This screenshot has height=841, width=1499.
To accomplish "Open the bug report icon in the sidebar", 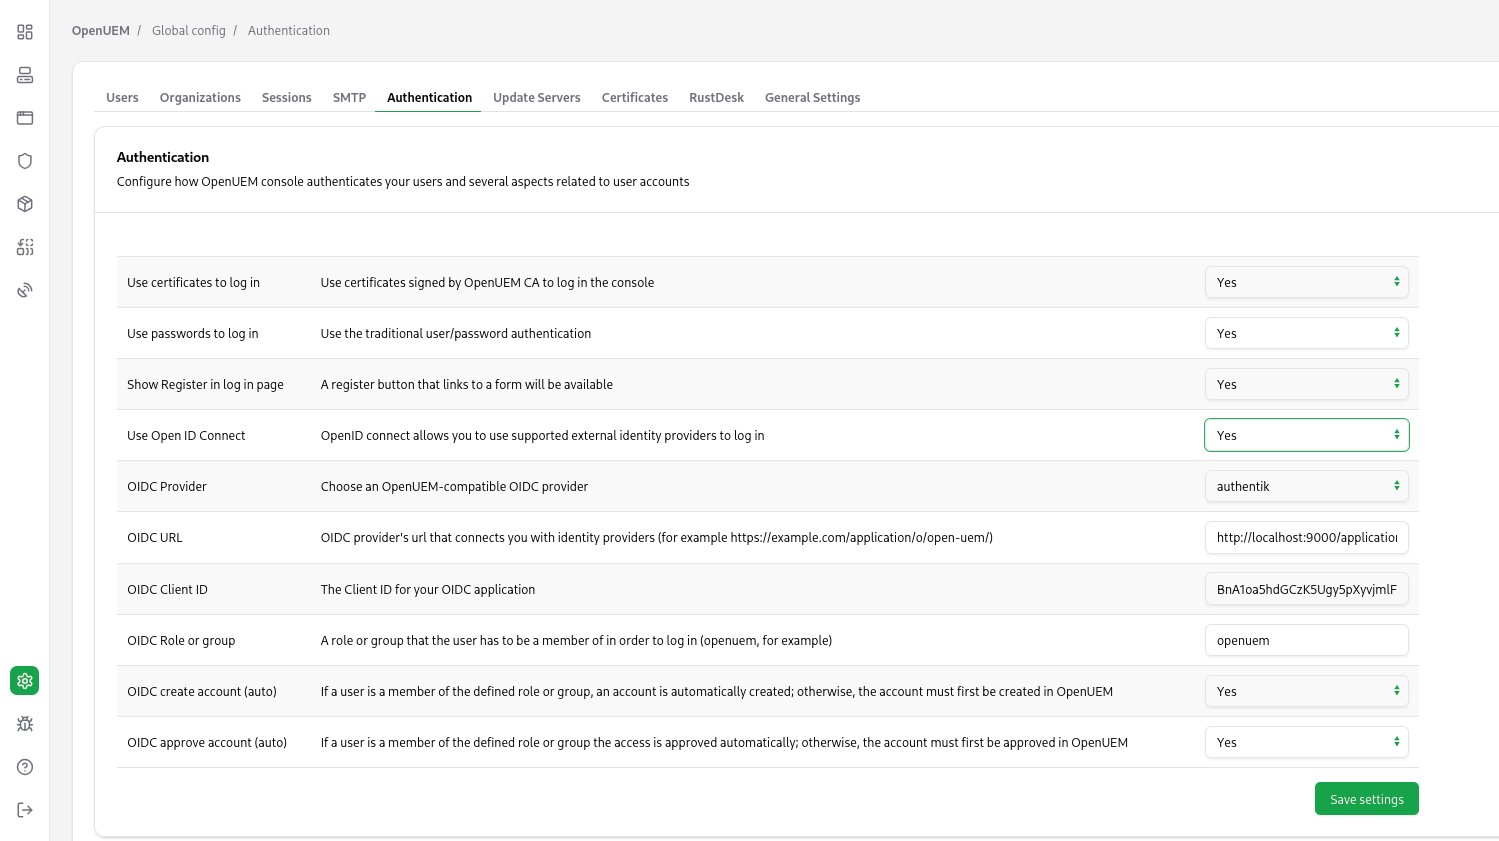I will pyautogui.click(x=25, y=724).
